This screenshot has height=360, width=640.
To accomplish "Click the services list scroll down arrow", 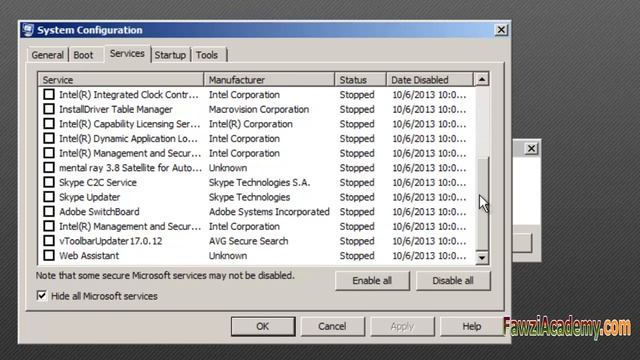I will pyautogui.click(x=482, y=258).
